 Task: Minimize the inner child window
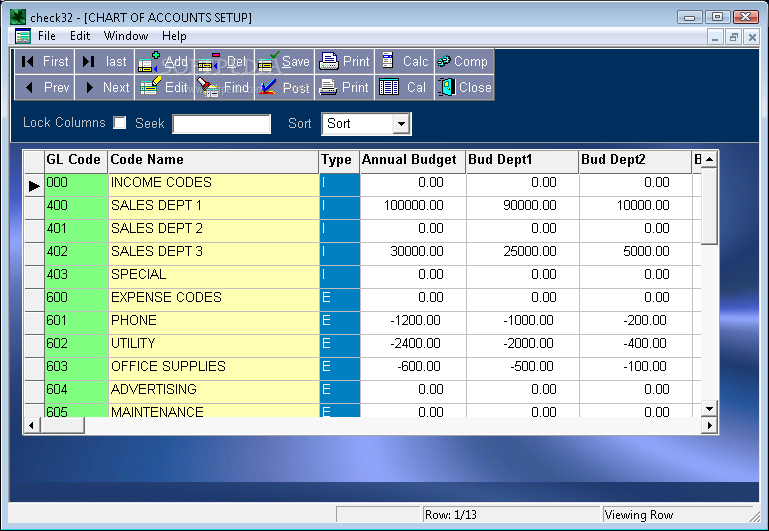[x=715, y=37]
